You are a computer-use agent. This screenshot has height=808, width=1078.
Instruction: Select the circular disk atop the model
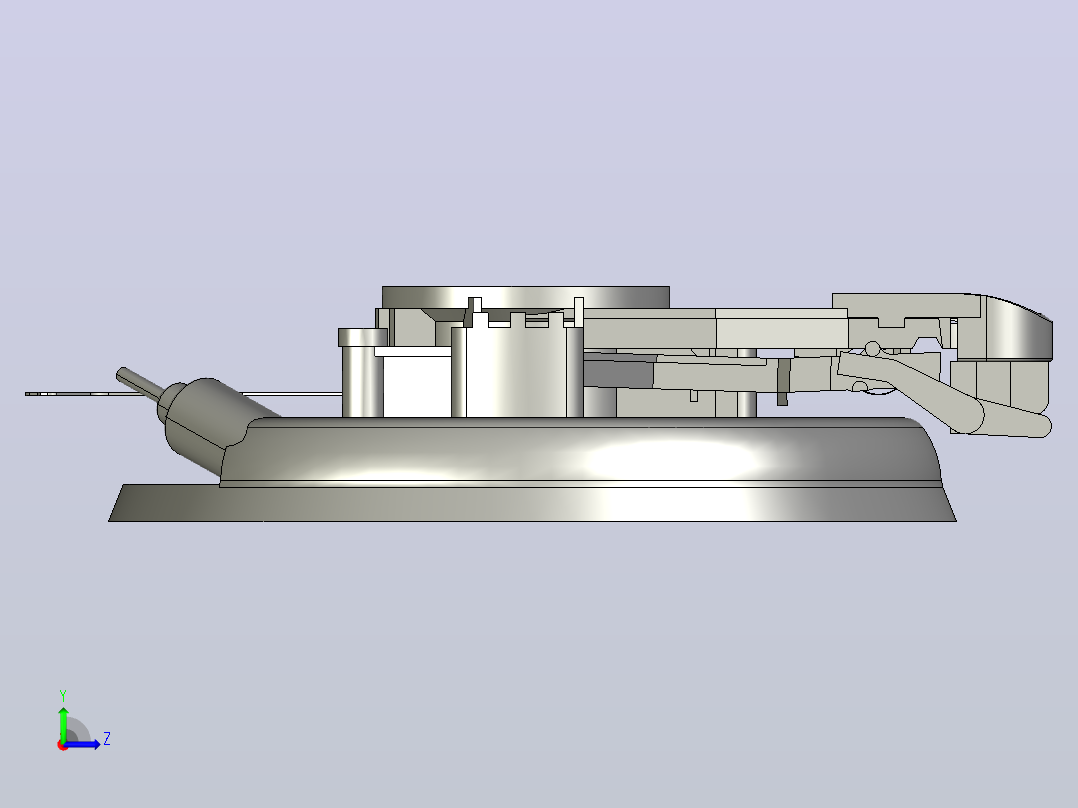(x=525, y=297)
